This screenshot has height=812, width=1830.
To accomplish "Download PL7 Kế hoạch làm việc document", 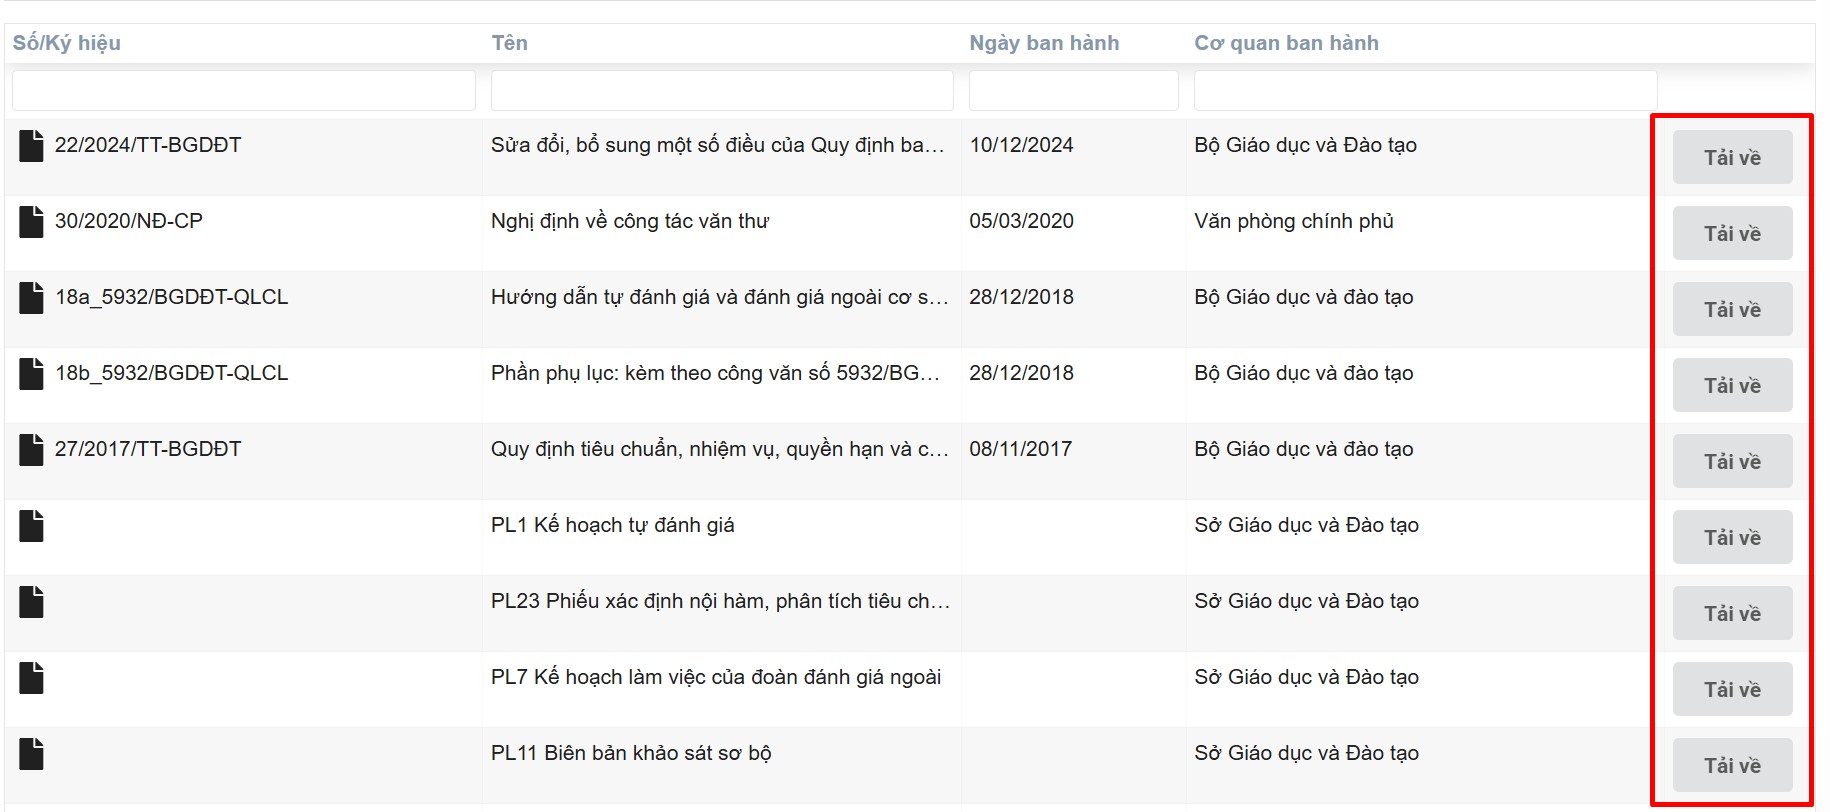I will [1732, 690].
